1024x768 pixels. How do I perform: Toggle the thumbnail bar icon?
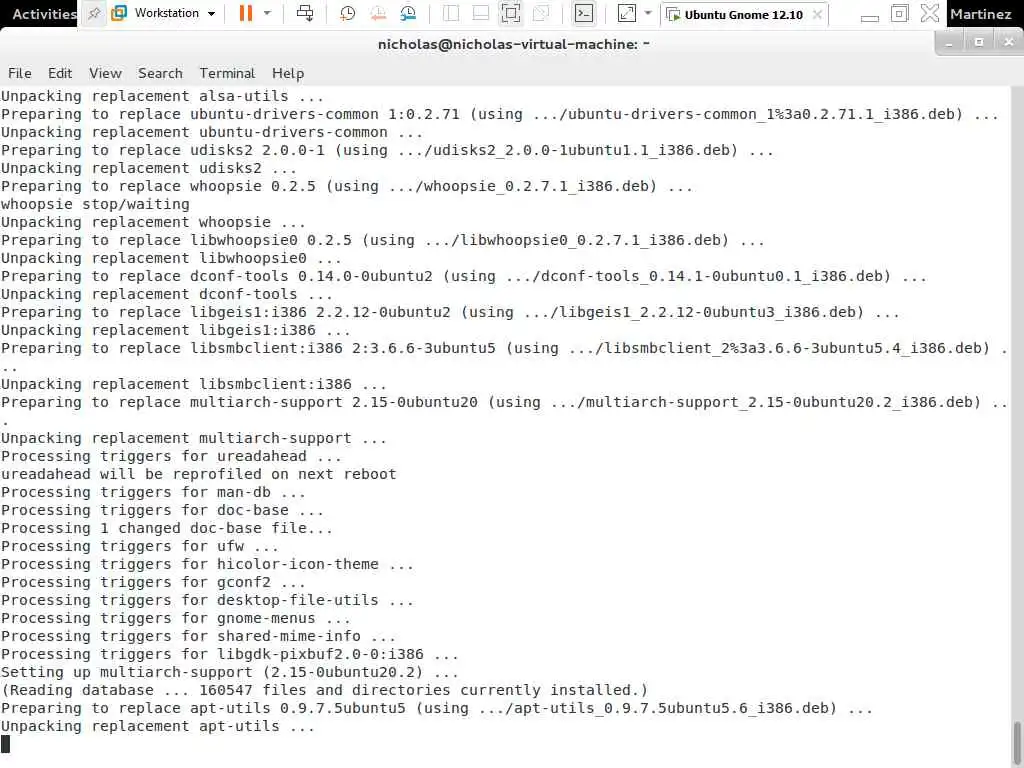click(x=481, y=13)
